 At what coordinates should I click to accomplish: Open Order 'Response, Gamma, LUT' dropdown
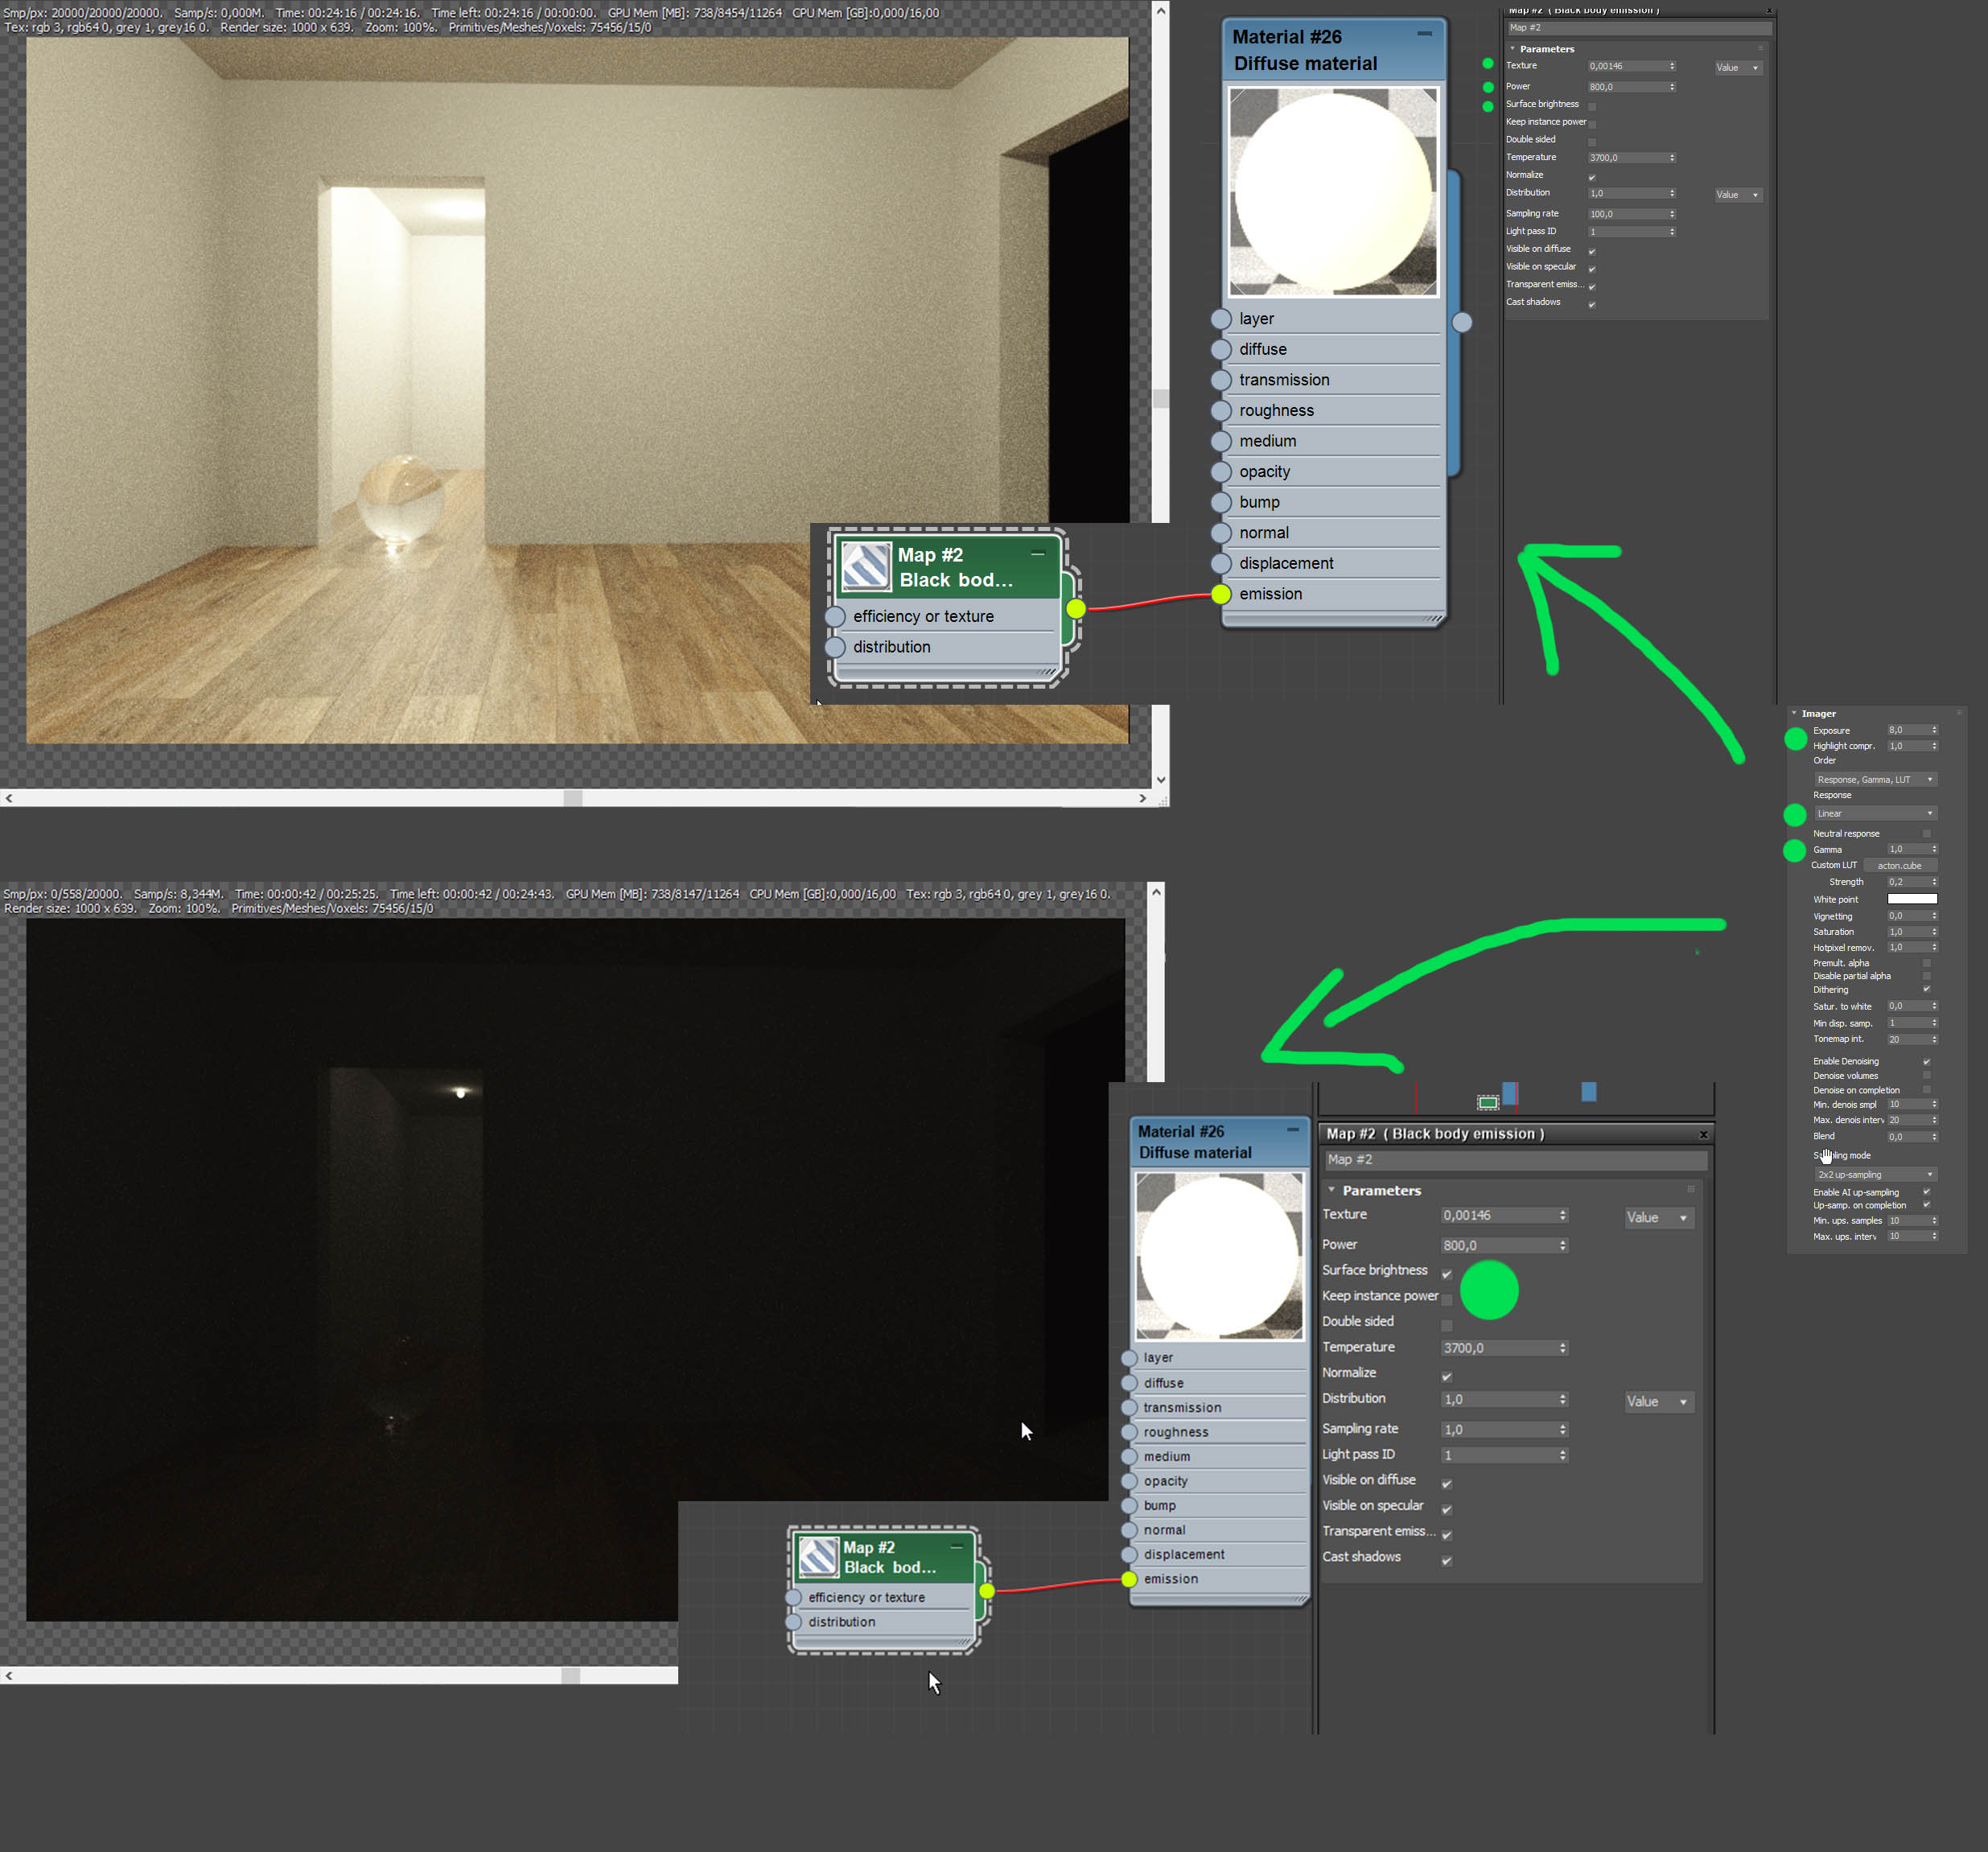1875,779
